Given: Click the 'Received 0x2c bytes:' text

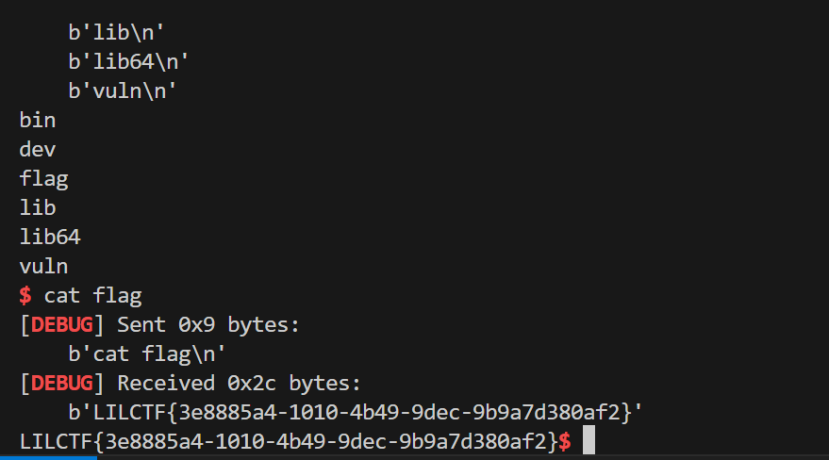Looking at the screenshot, I should pyautogui.click(x=239, y=382).
